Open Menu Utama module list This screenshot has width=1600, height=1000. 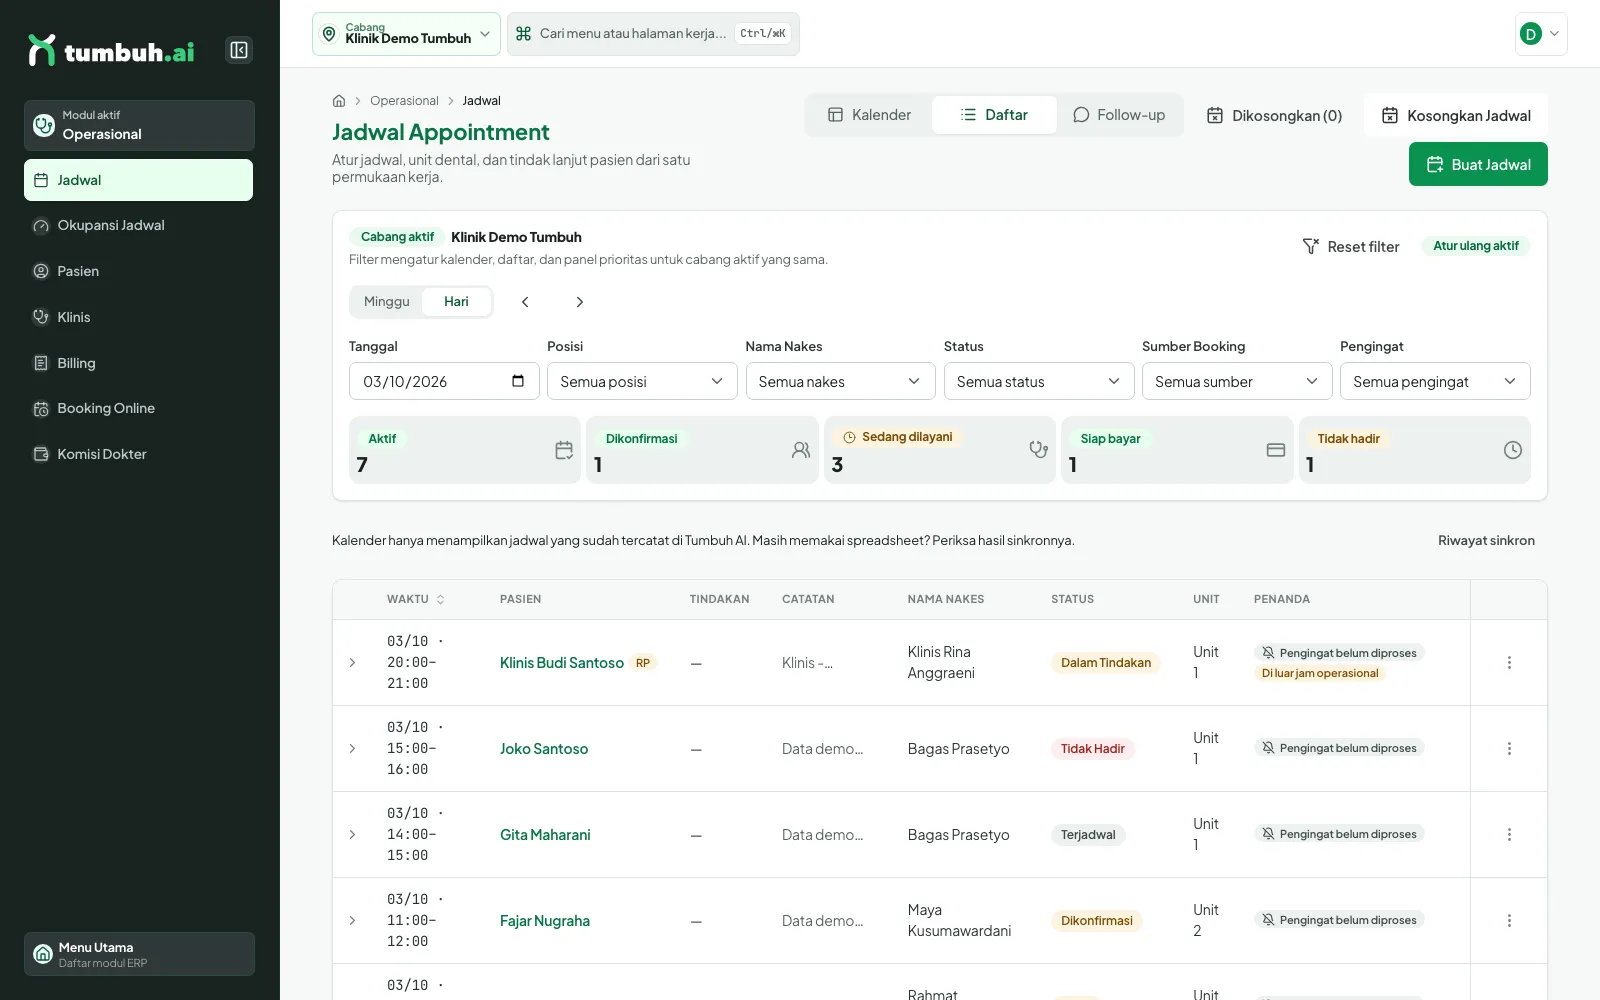[139, 954]
